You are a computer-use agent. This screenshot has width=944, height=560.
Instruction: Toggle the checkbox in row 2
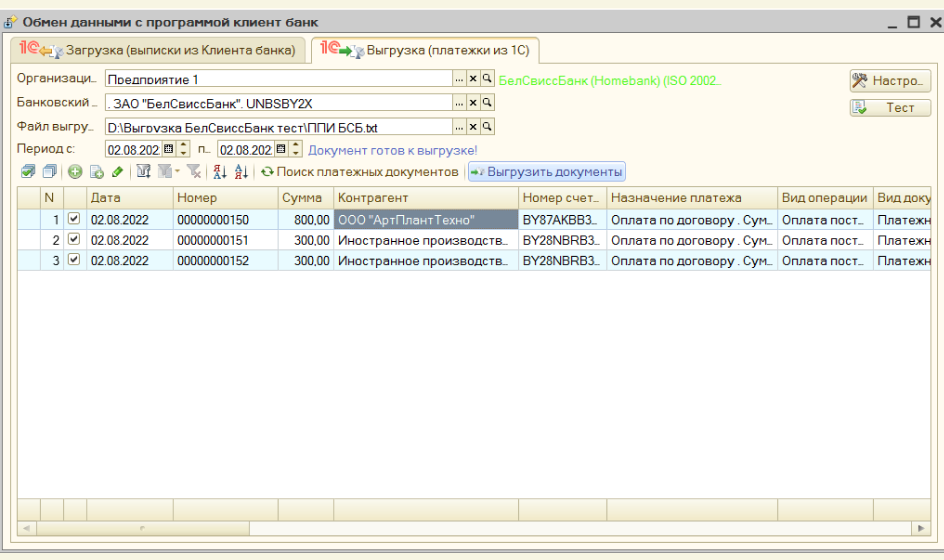click(73, 240)
